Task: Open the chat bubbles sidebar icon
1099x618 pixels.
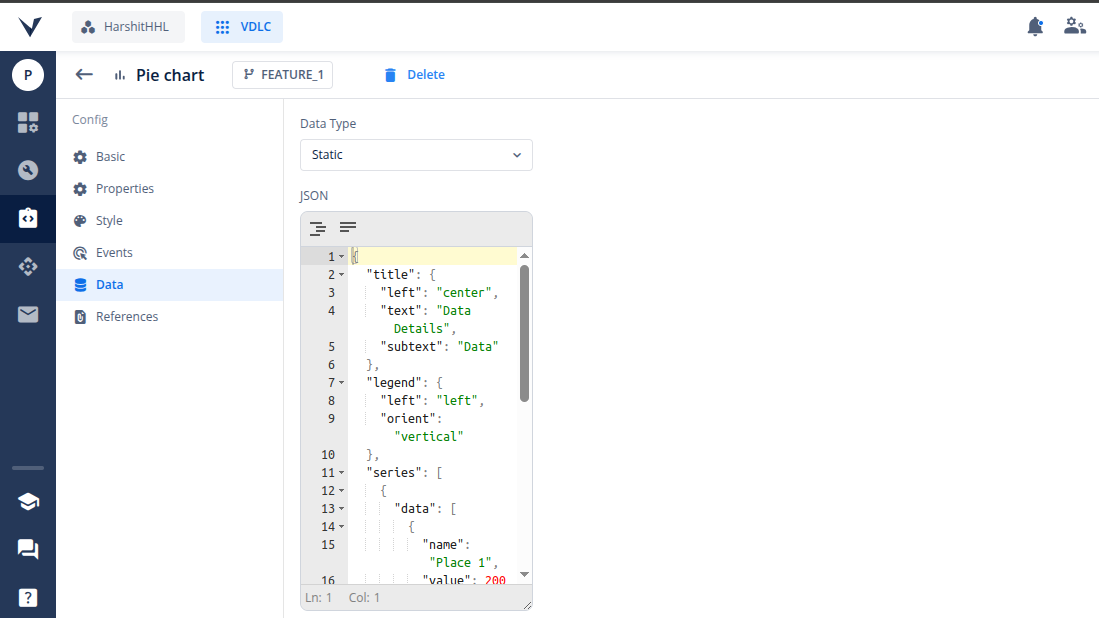Action: [28, 549]
